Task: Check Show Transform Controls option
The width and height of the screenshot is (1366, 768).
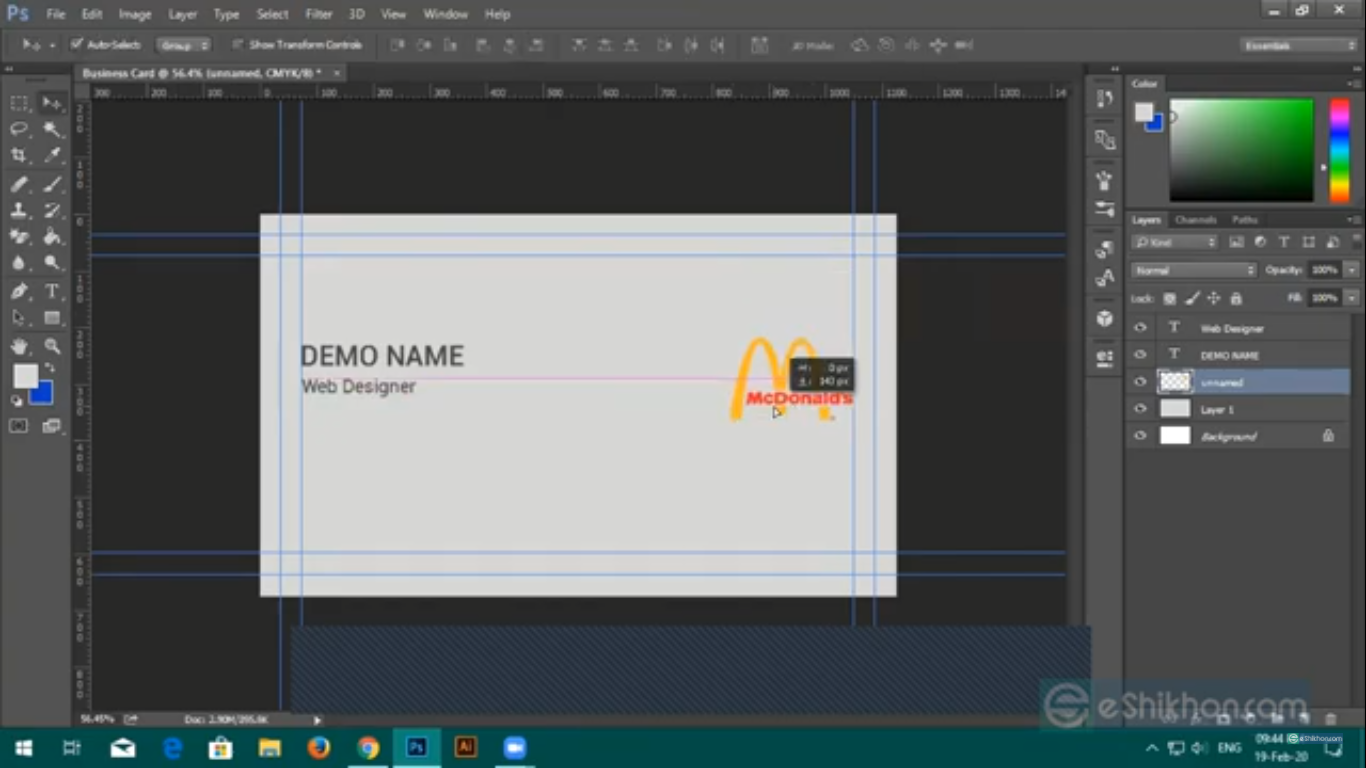Action: tap(238, 45)
